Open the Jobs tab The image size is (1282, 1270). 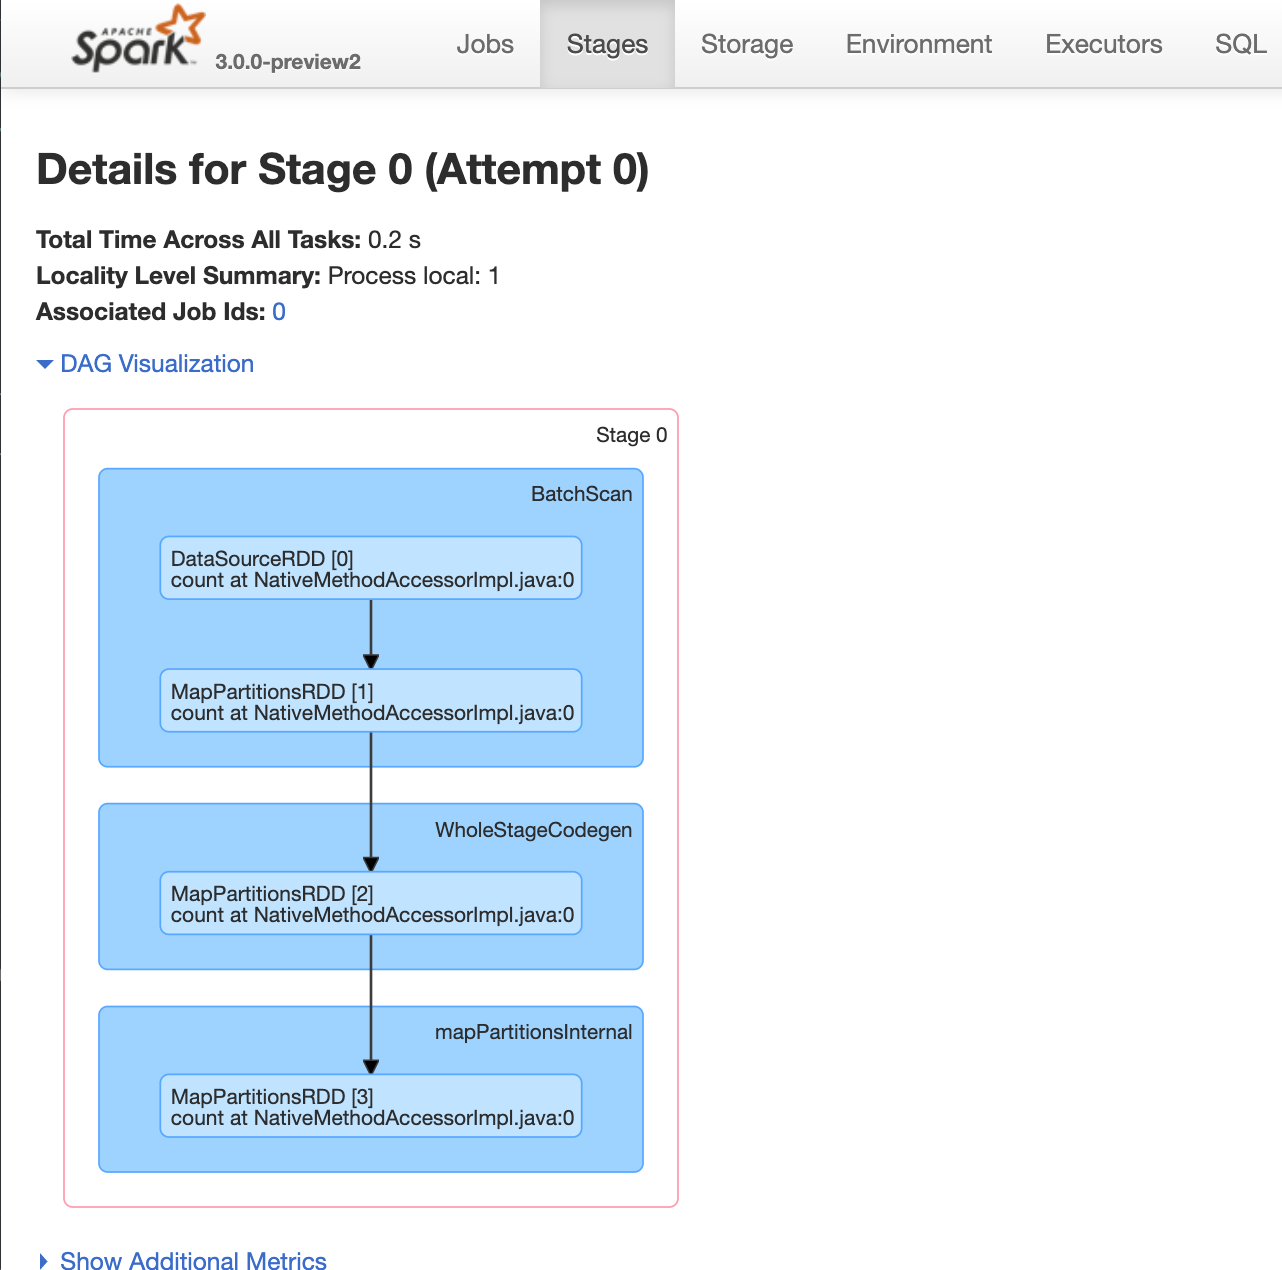(485, 44)
